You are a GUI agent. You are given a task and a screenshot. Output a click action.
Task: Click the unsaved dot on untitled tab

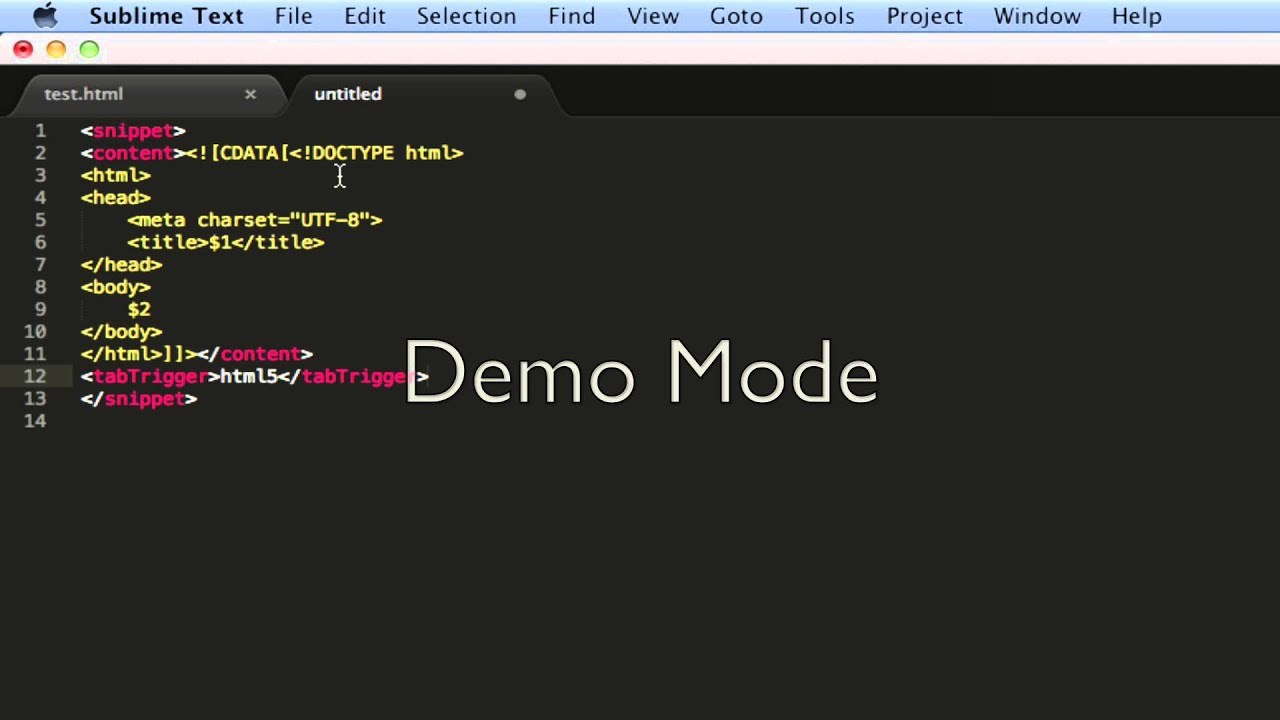coord(520,94)
